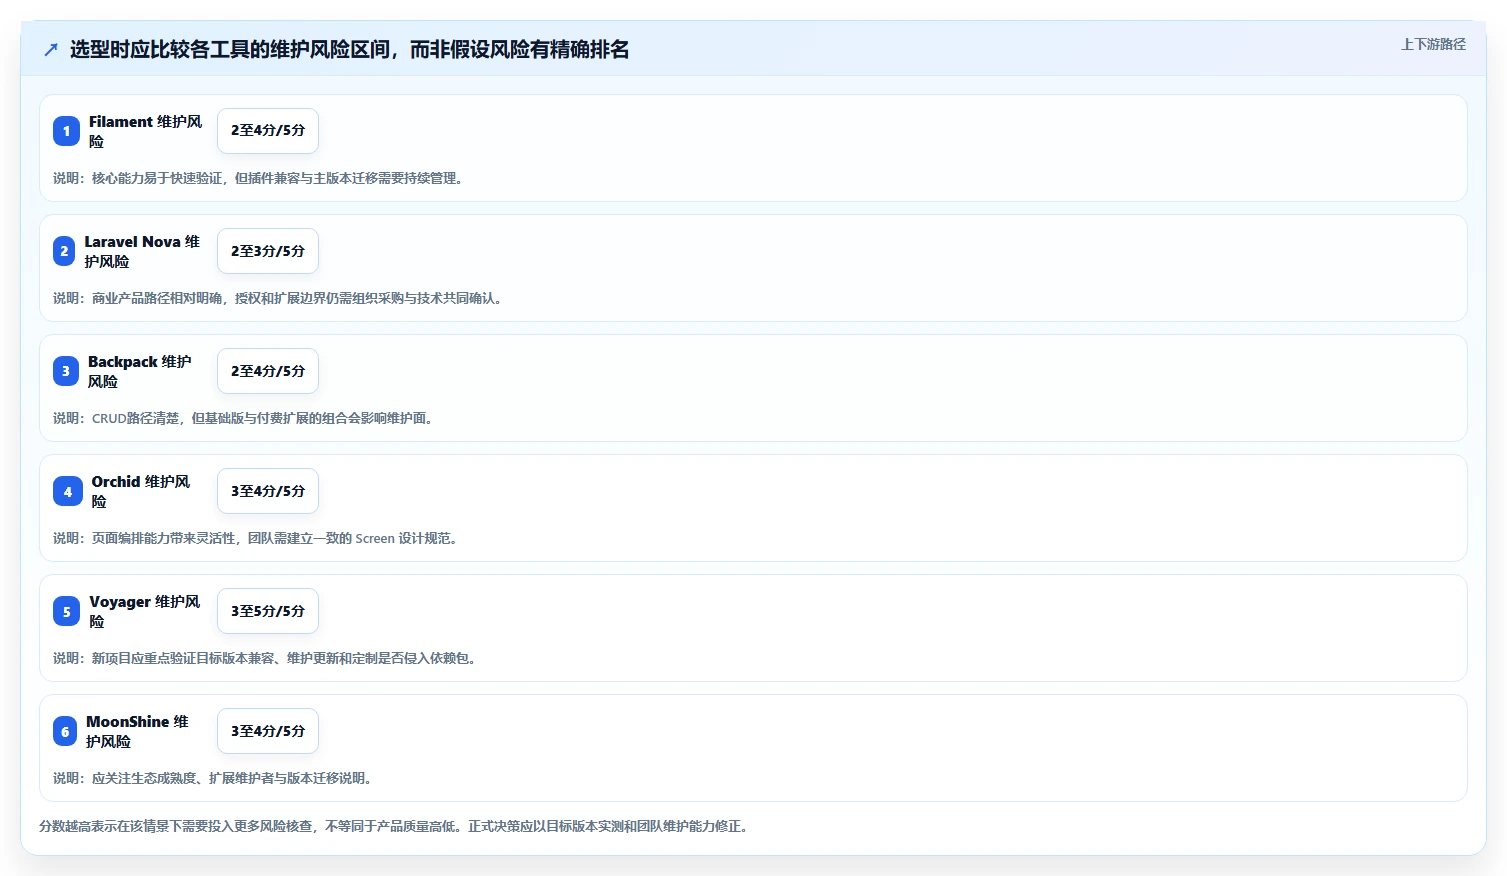The image size is (1507, 876).
Task: Click the note starting 核心能力易于快速验证
Action: pyautogui.click(x=258, y=178)
